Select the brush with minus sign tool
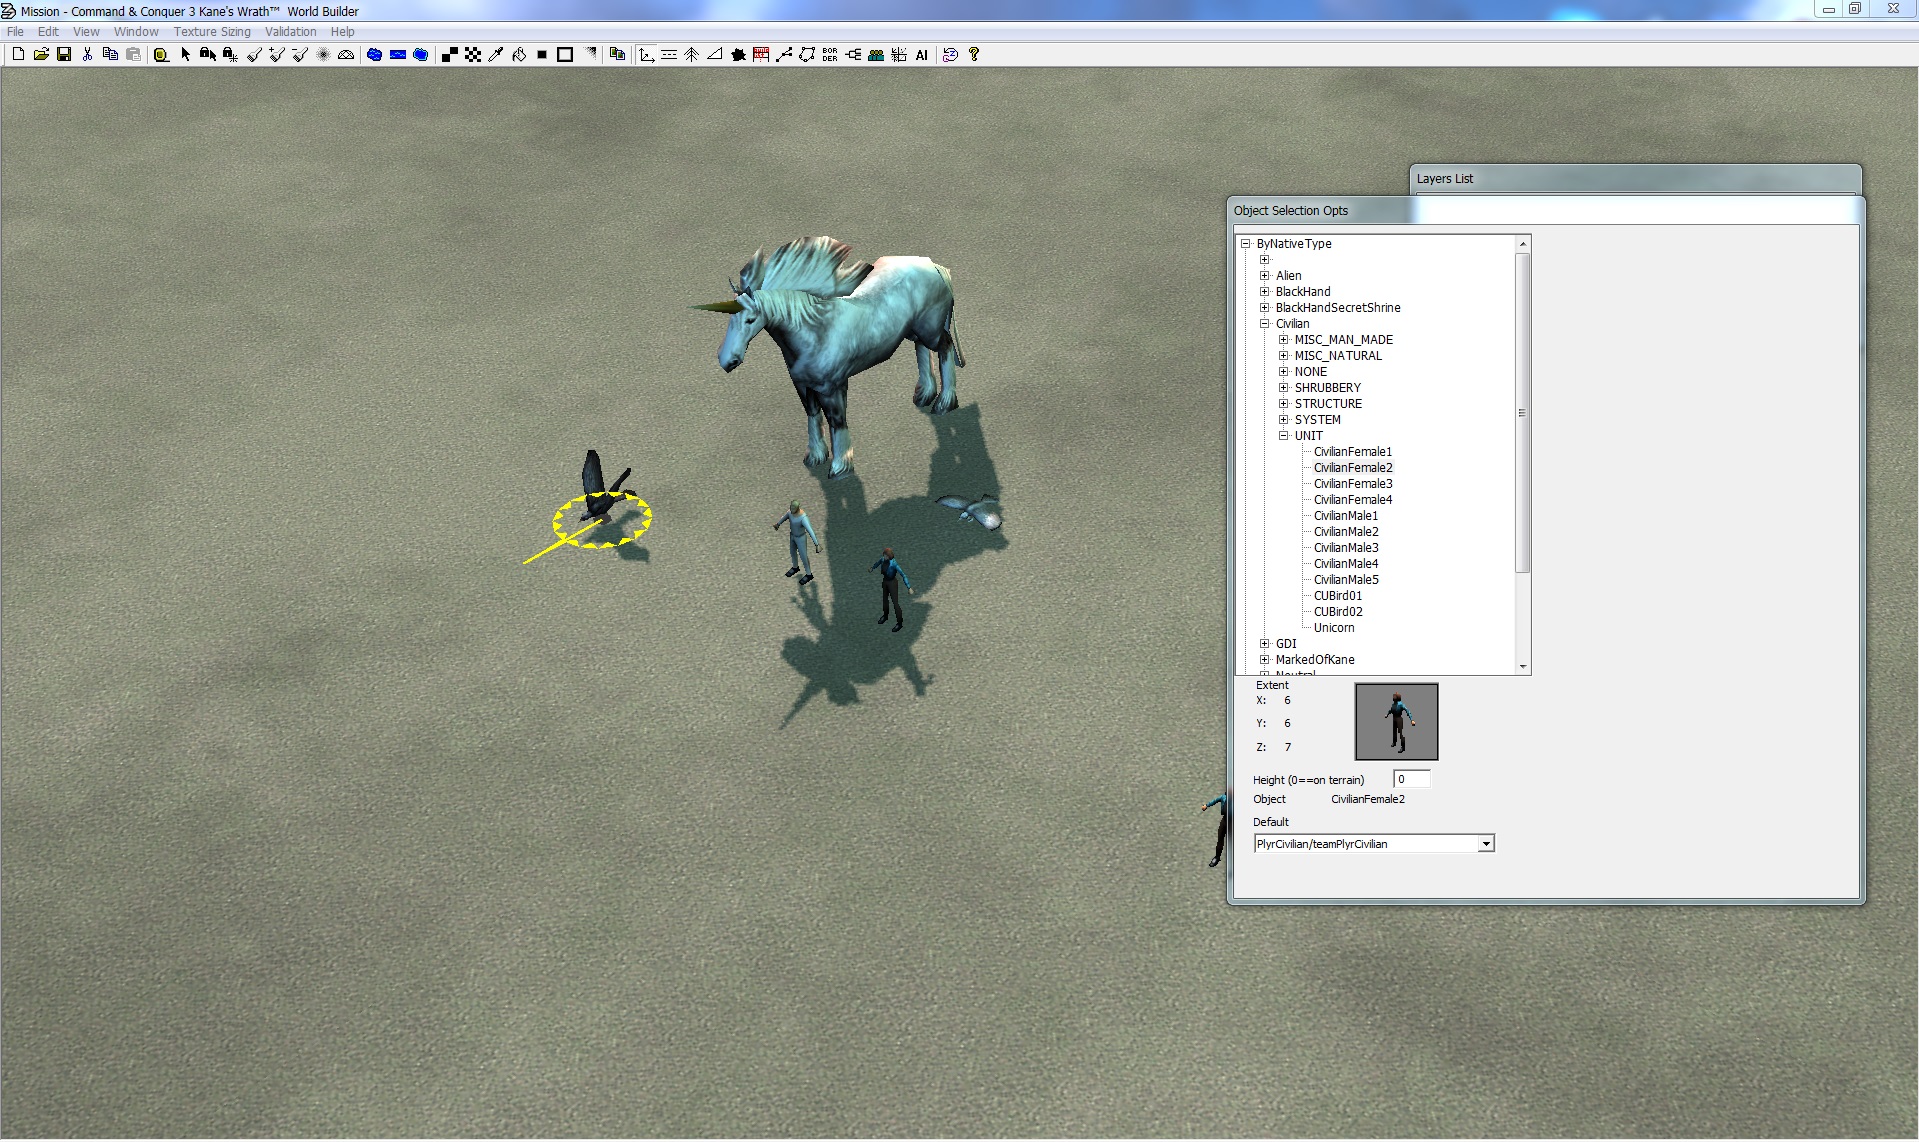 (x=300, y=55)
